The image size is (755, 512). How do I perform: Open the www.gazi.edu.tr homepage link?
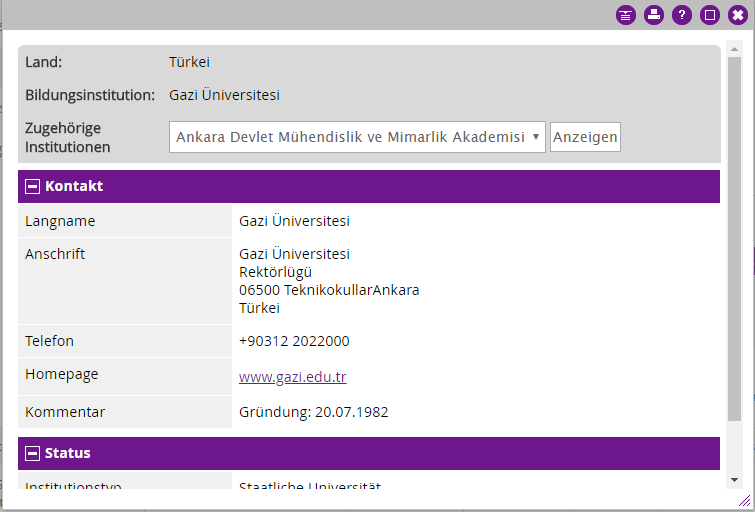coord(292,377)
